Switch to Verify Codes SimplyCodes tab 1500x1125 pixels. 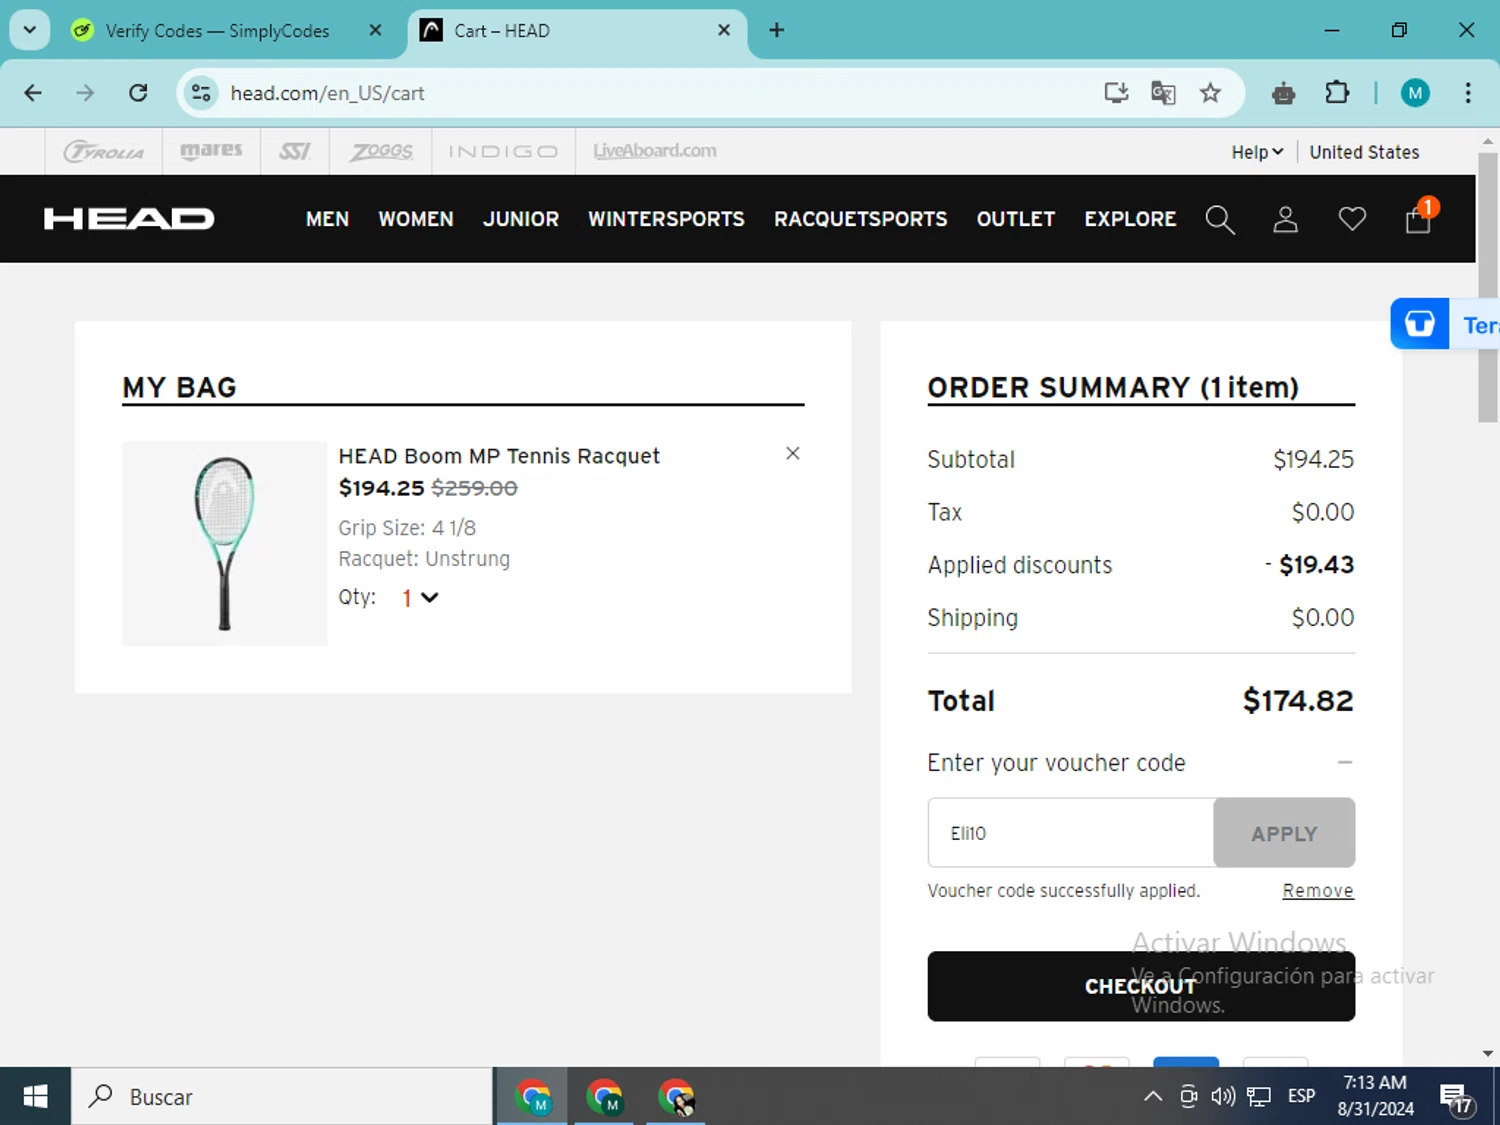coord(217,31)
